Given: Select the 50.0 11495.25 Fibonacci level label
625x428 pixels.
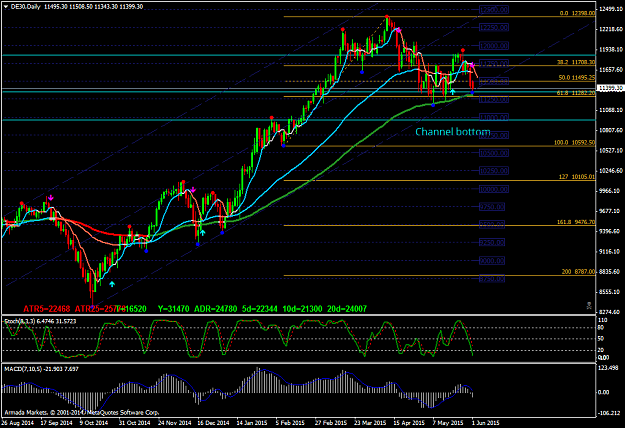Looking at the screenshot, I should point(576,78).
